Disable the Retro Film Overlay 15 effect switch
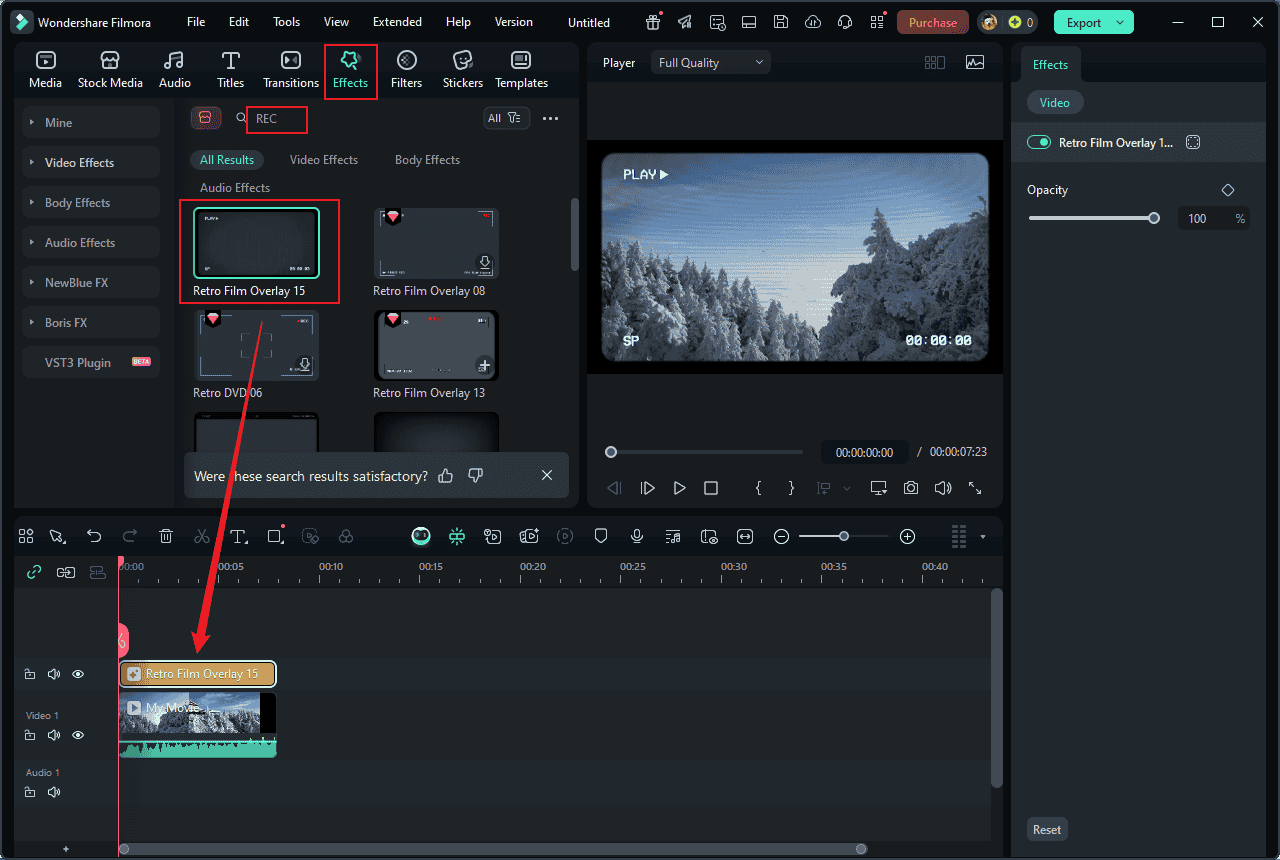The image size is (1280, 860). coord(1038,142)
